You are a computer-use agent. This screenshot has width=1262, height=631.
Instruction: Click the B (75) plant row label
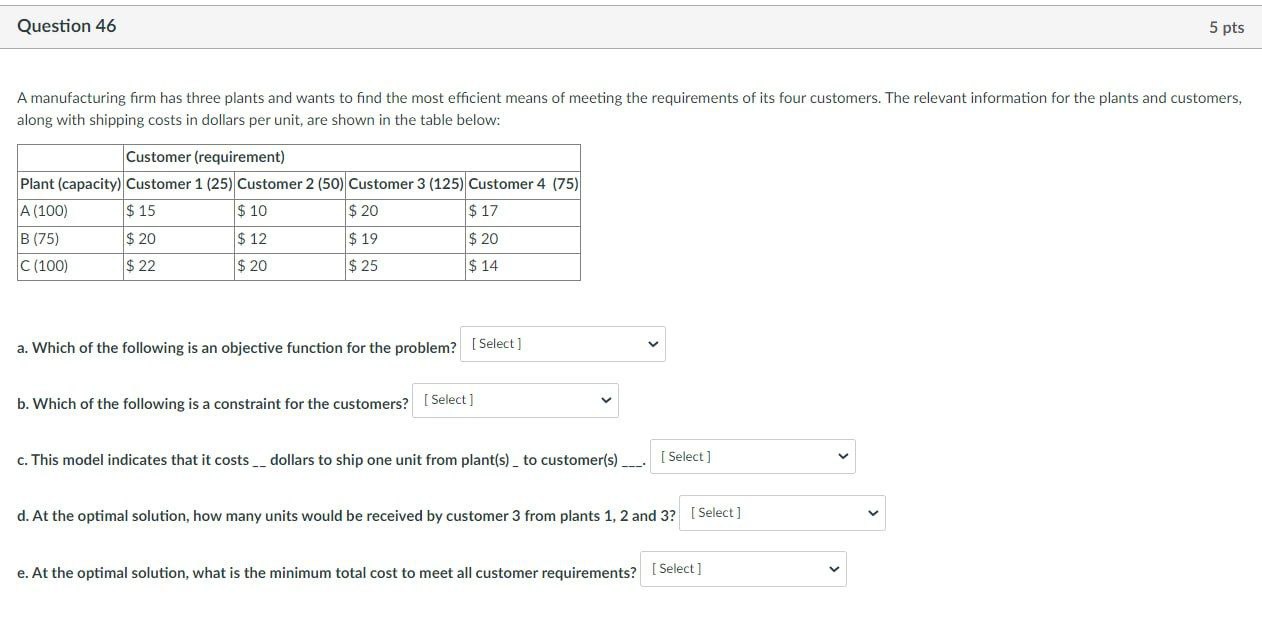[70, 240]
